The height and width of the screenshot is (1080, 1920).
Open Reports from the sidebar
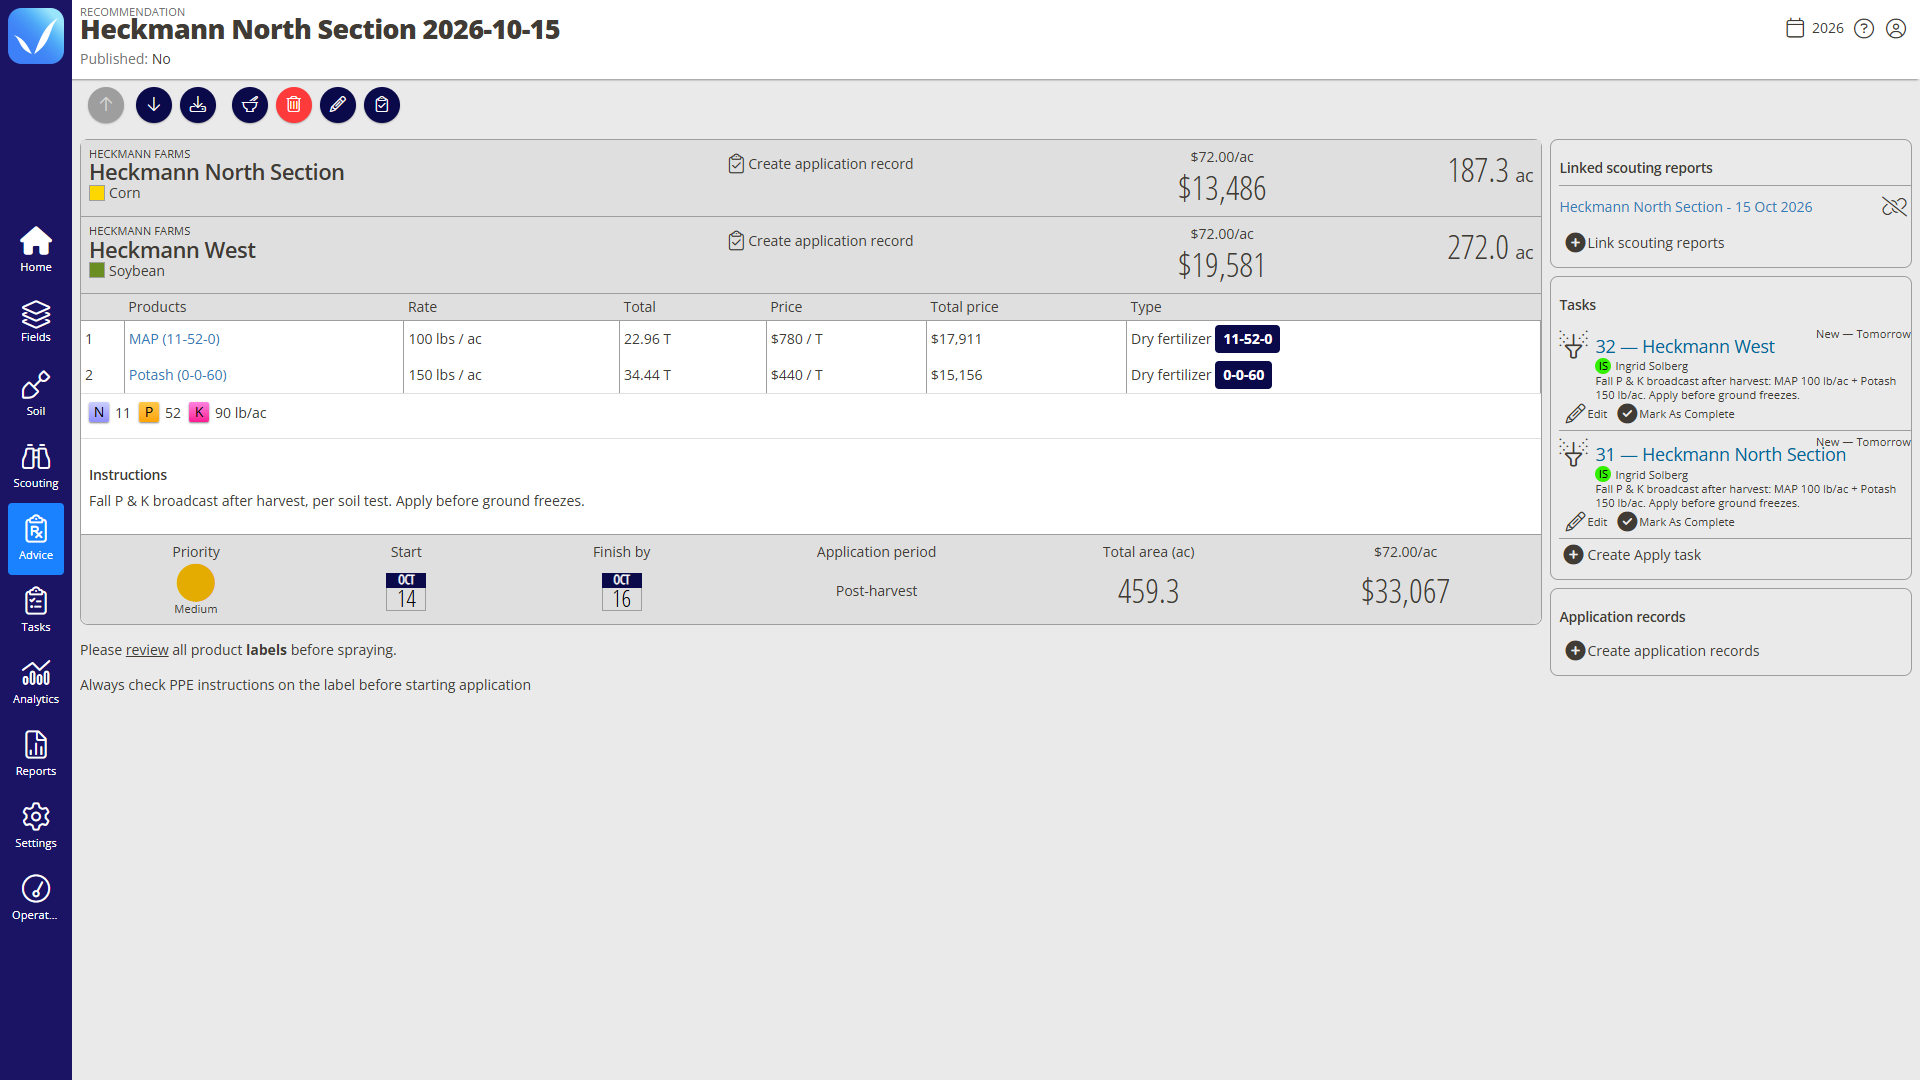(36, 754)
